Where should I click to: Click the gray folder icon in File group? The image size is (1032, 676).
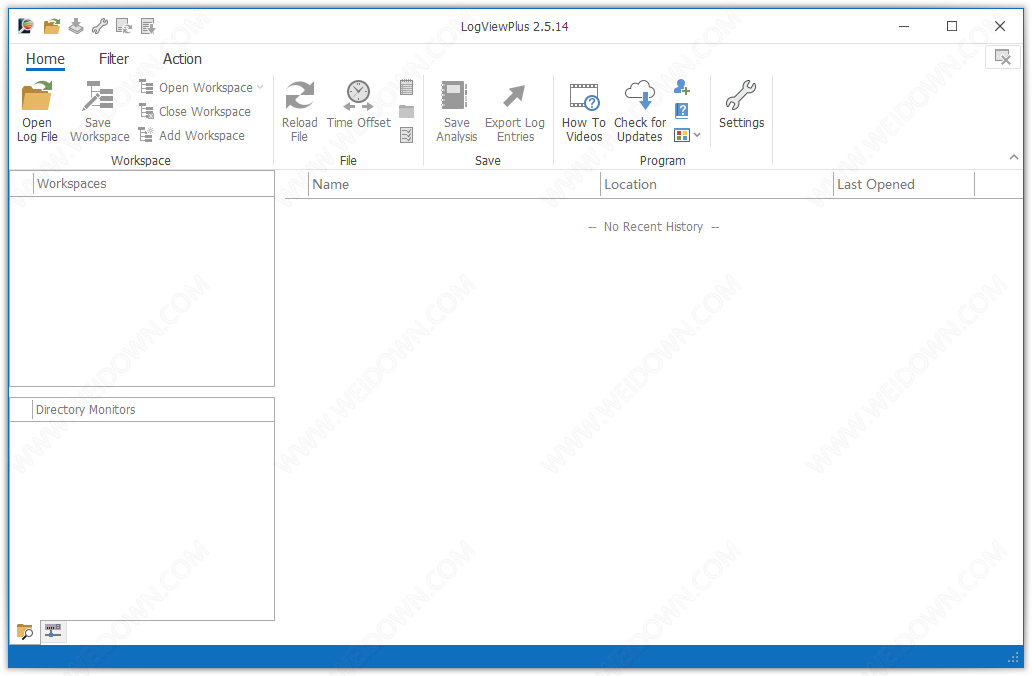click(407, 111)
